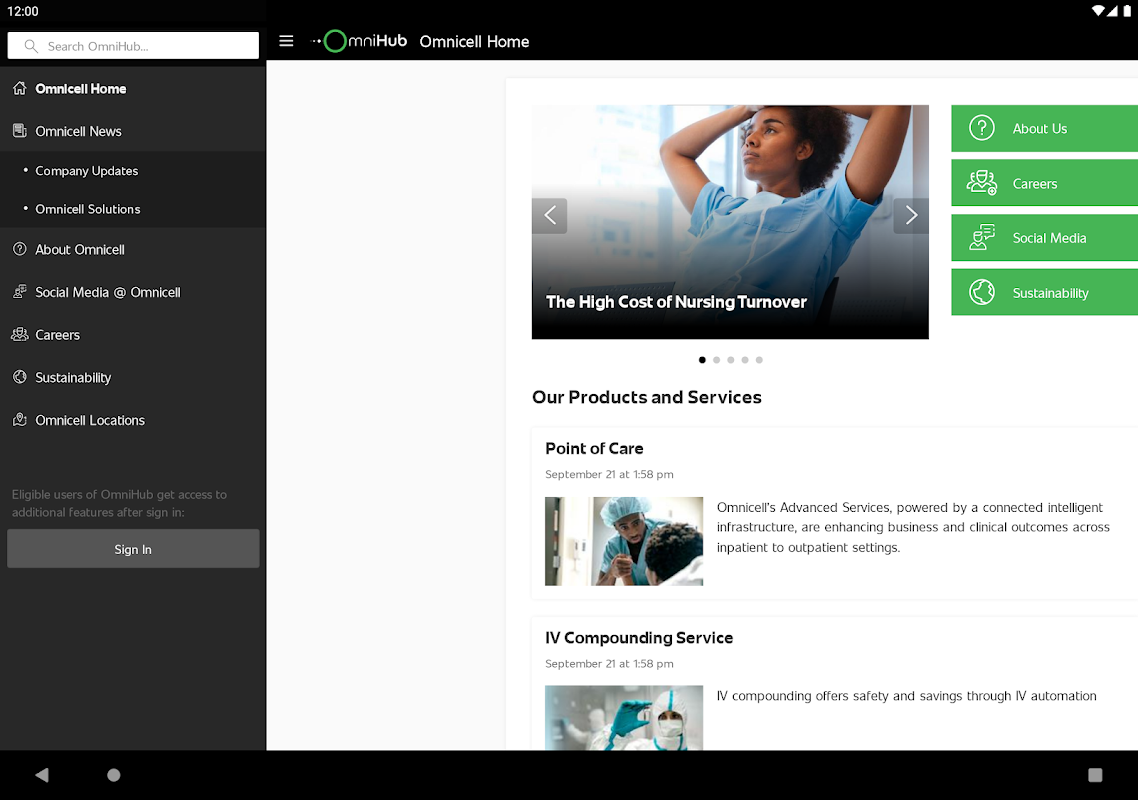Tap the Android back navigation button
The image size is (1138, 800).
coord(42,775)
